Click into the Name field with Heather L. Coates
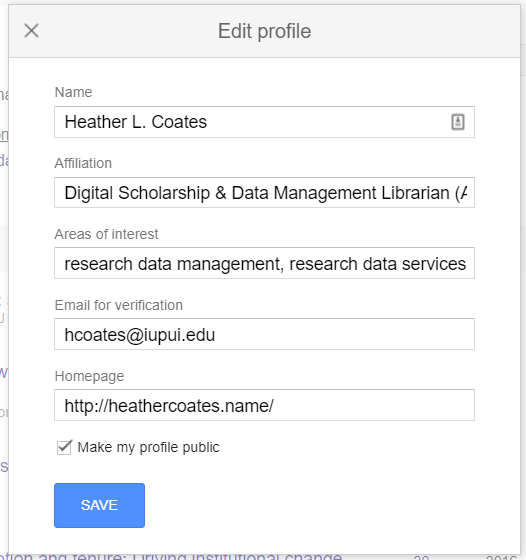 264,122
